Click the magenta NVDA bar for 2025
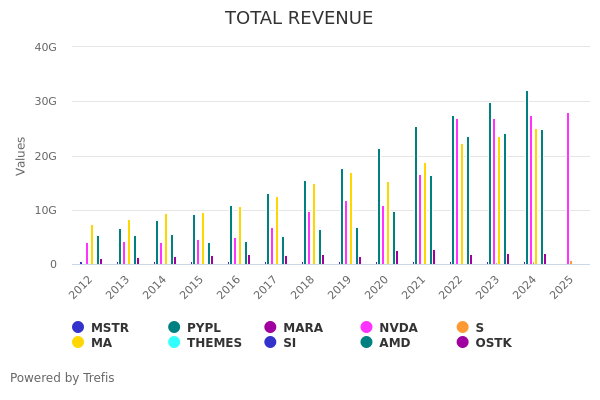The image size is (600, 400). click(568, 190)
